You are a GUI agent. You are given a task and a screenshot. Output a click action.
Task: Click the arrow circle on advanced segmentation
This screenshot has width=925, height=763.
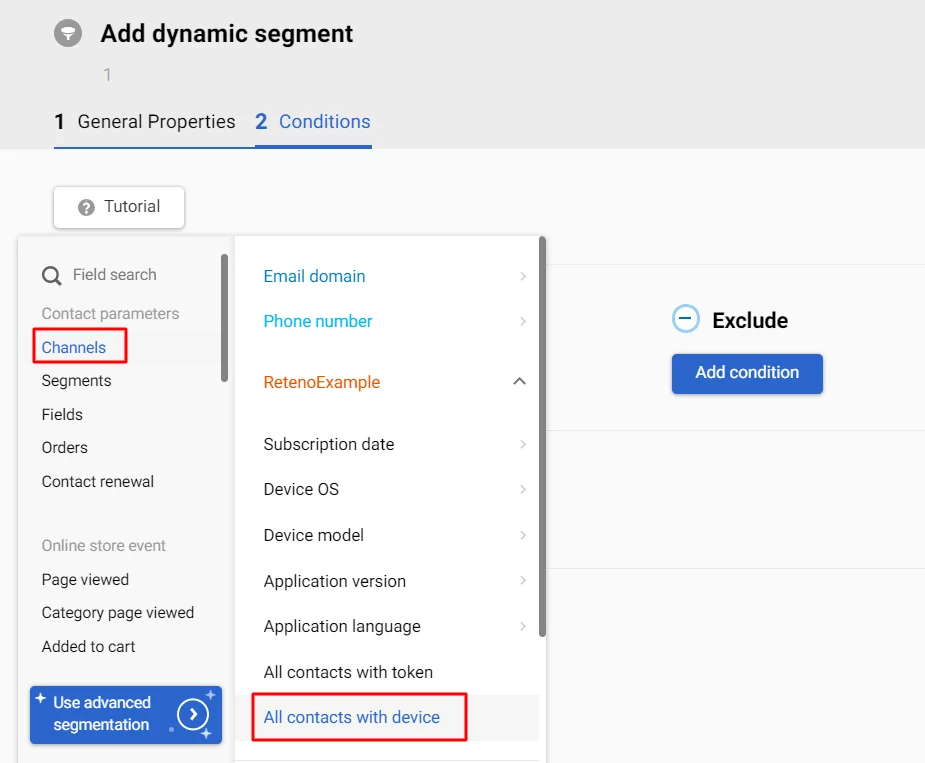tap(193, 714)
